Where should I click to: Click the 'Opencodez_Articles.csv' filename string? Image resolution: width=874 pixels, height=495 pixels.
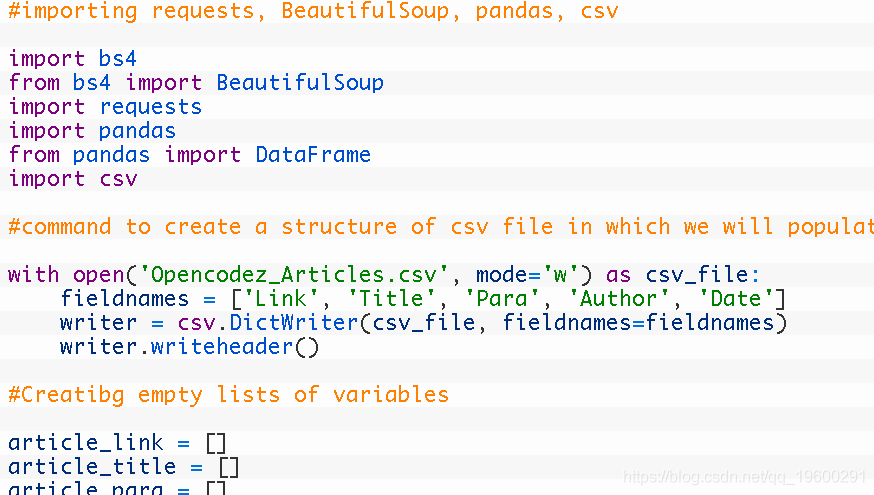[x=293, y=275]
